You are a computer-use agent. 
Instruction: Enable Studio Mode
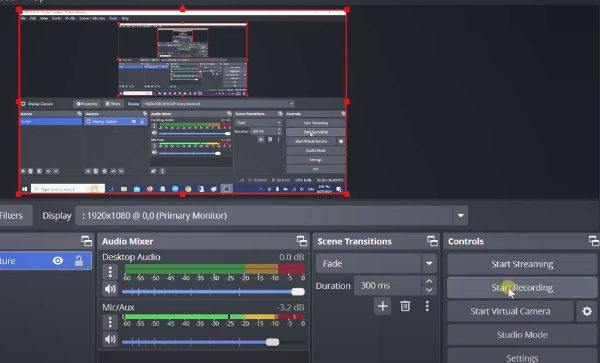pyautogui.click(x=522, y=335)
